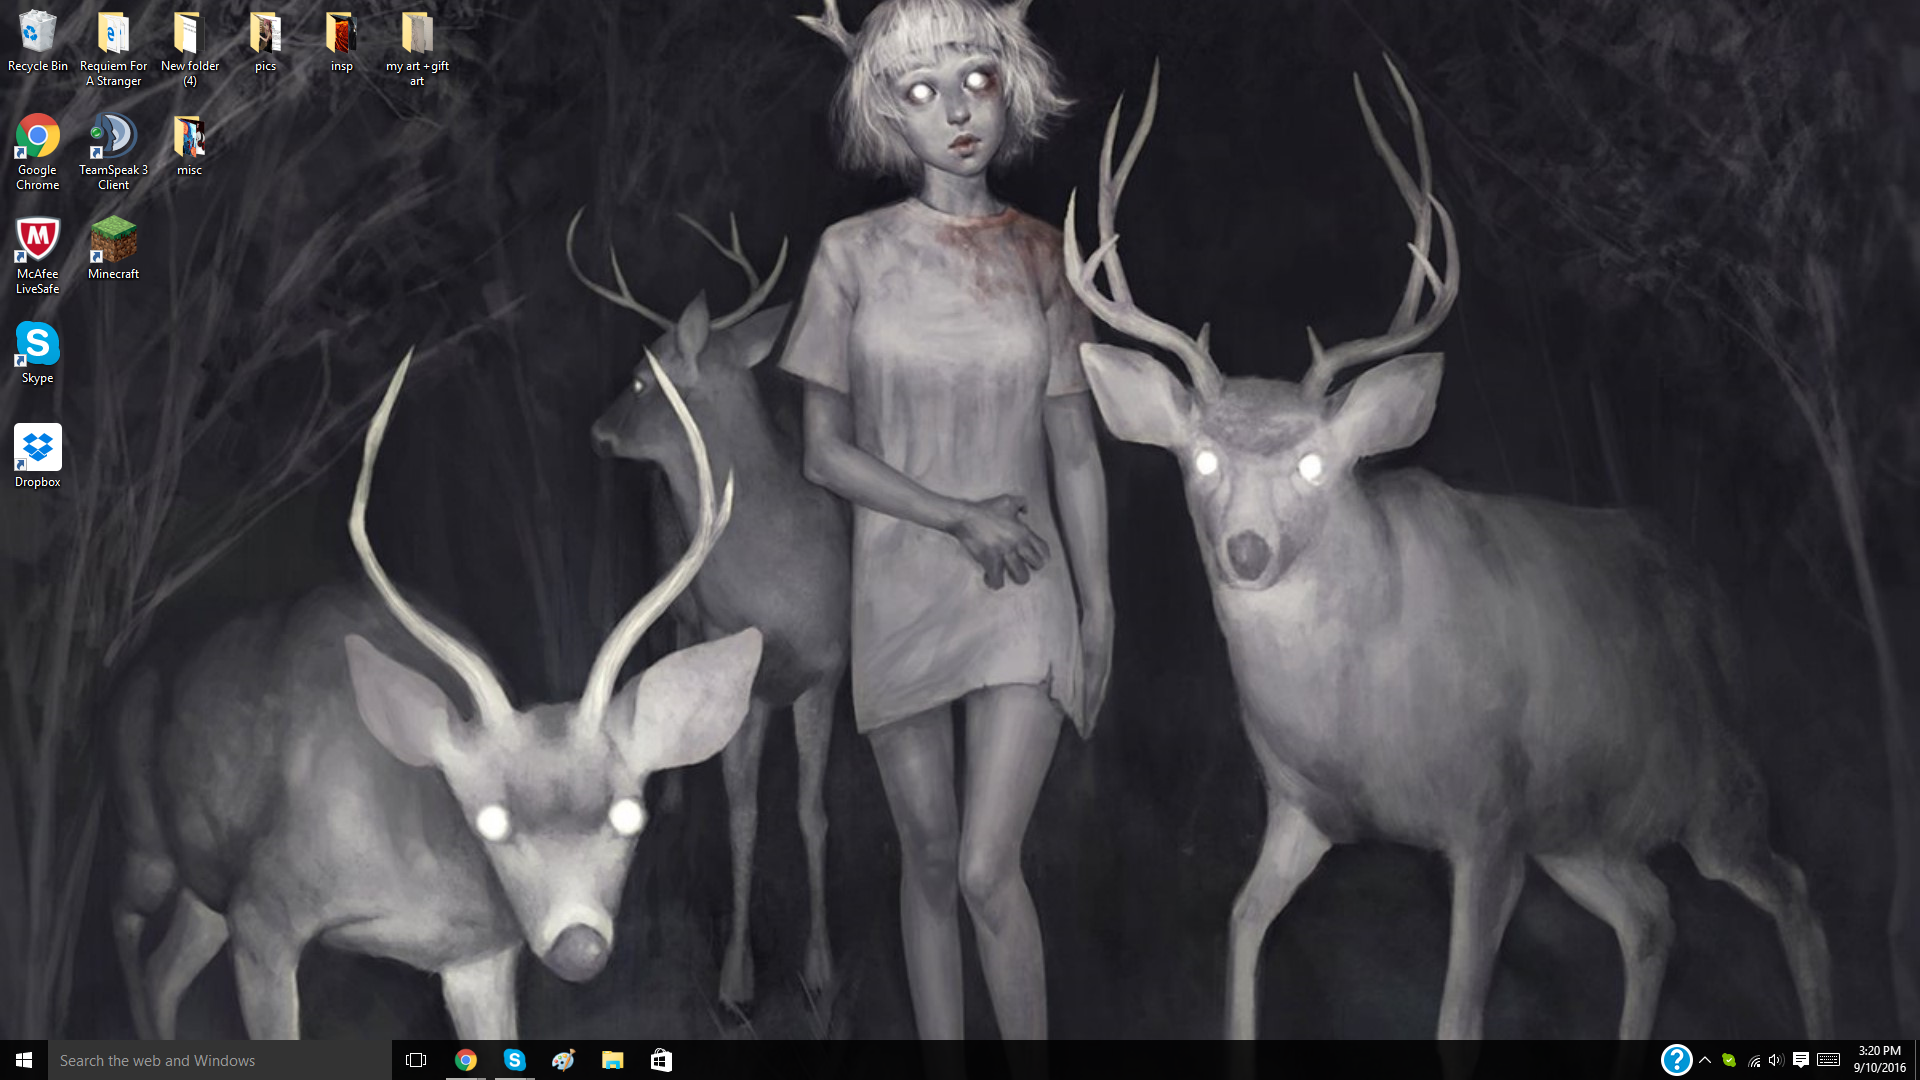Image resolution: width=1920 pixels, height=1080 pixels.
Task: Switch to Skype in the taskbar
Action: click(514, 1060)
